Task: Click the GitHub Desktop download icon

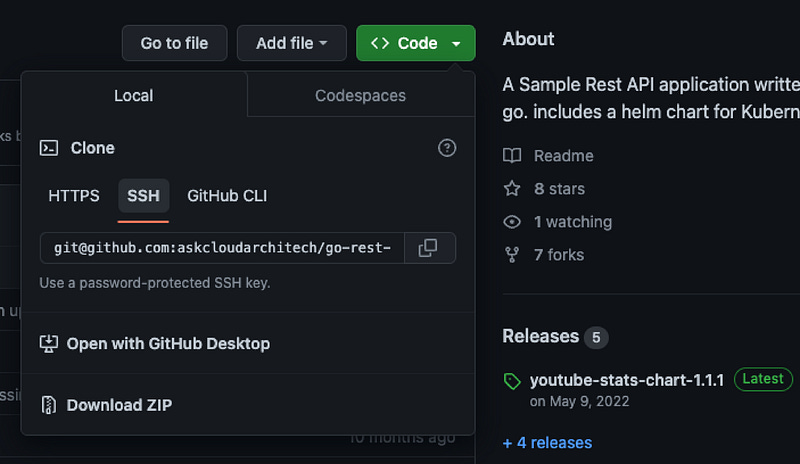Action: pyautogui.click(x=49, y=344)
